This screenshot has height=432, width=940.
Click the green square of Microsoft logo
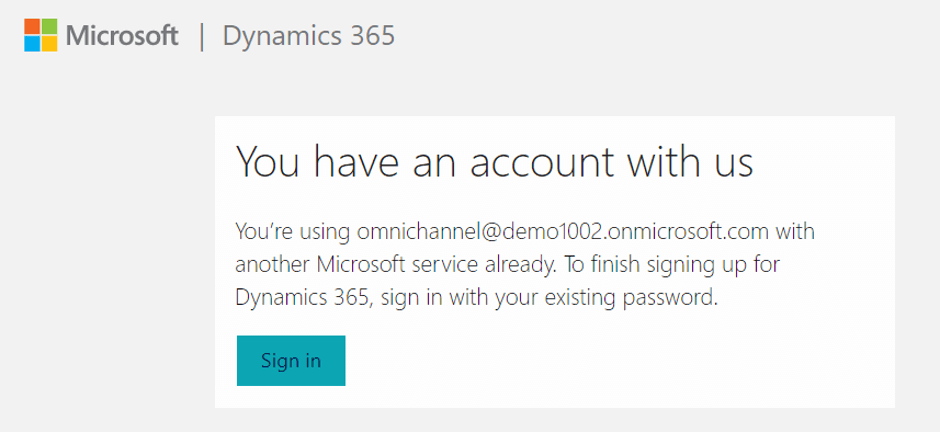[x=50, y=26]
